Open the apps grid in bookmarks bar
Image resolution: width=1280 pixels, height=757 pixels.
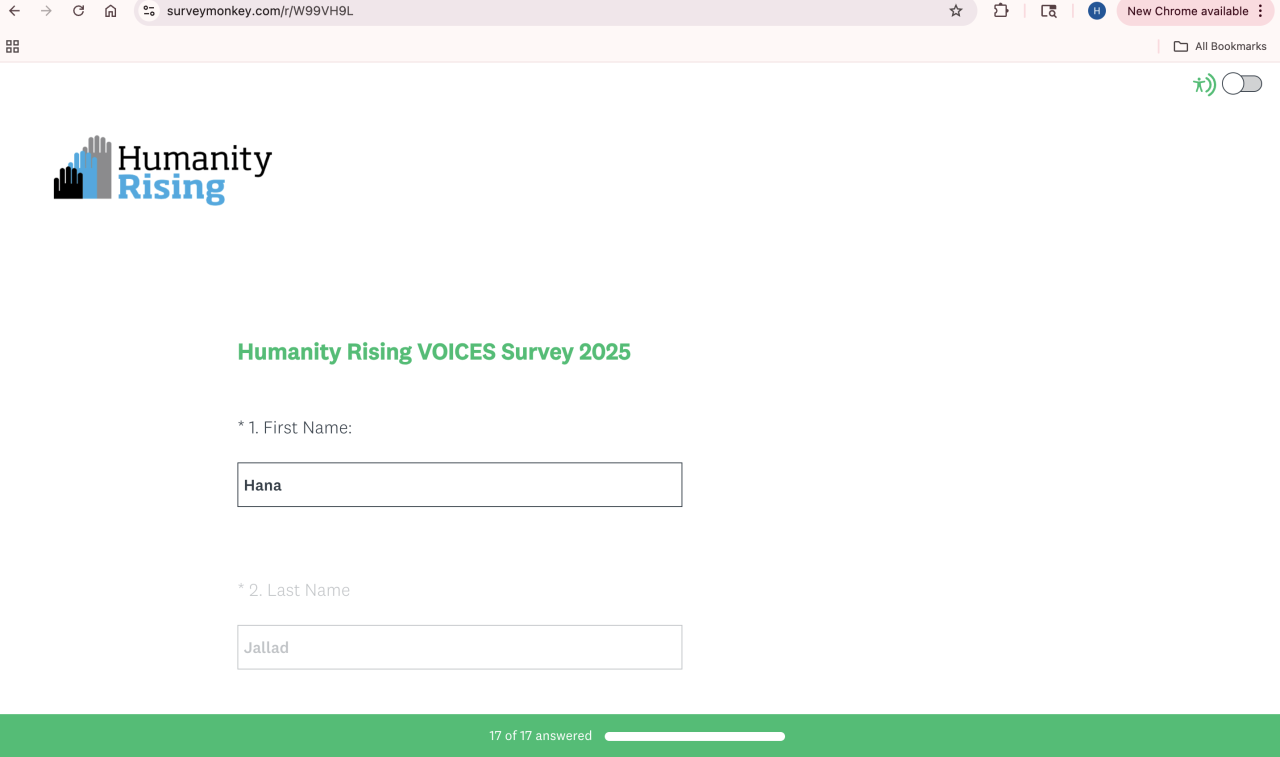(x=13, y=46)
